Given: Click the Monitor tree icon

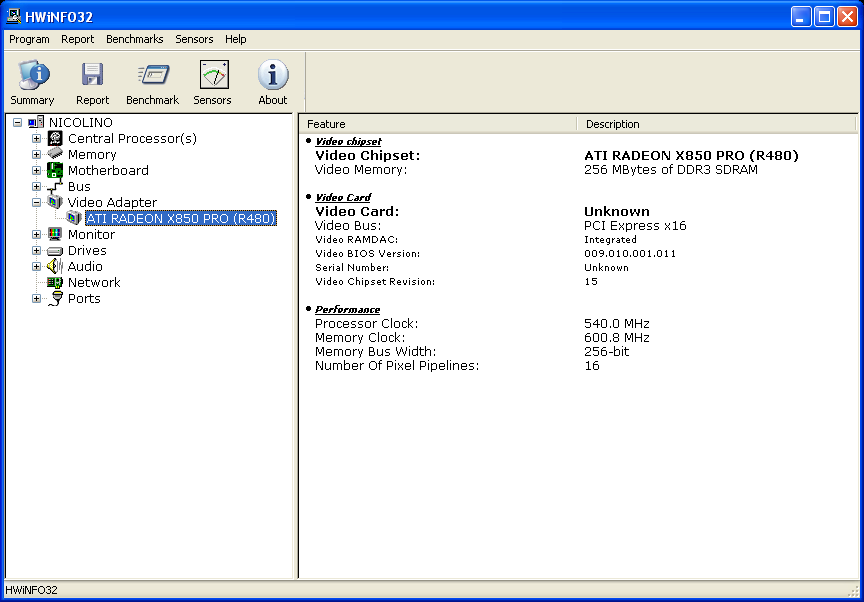Looking at the screenshot, I should [55, 234].
